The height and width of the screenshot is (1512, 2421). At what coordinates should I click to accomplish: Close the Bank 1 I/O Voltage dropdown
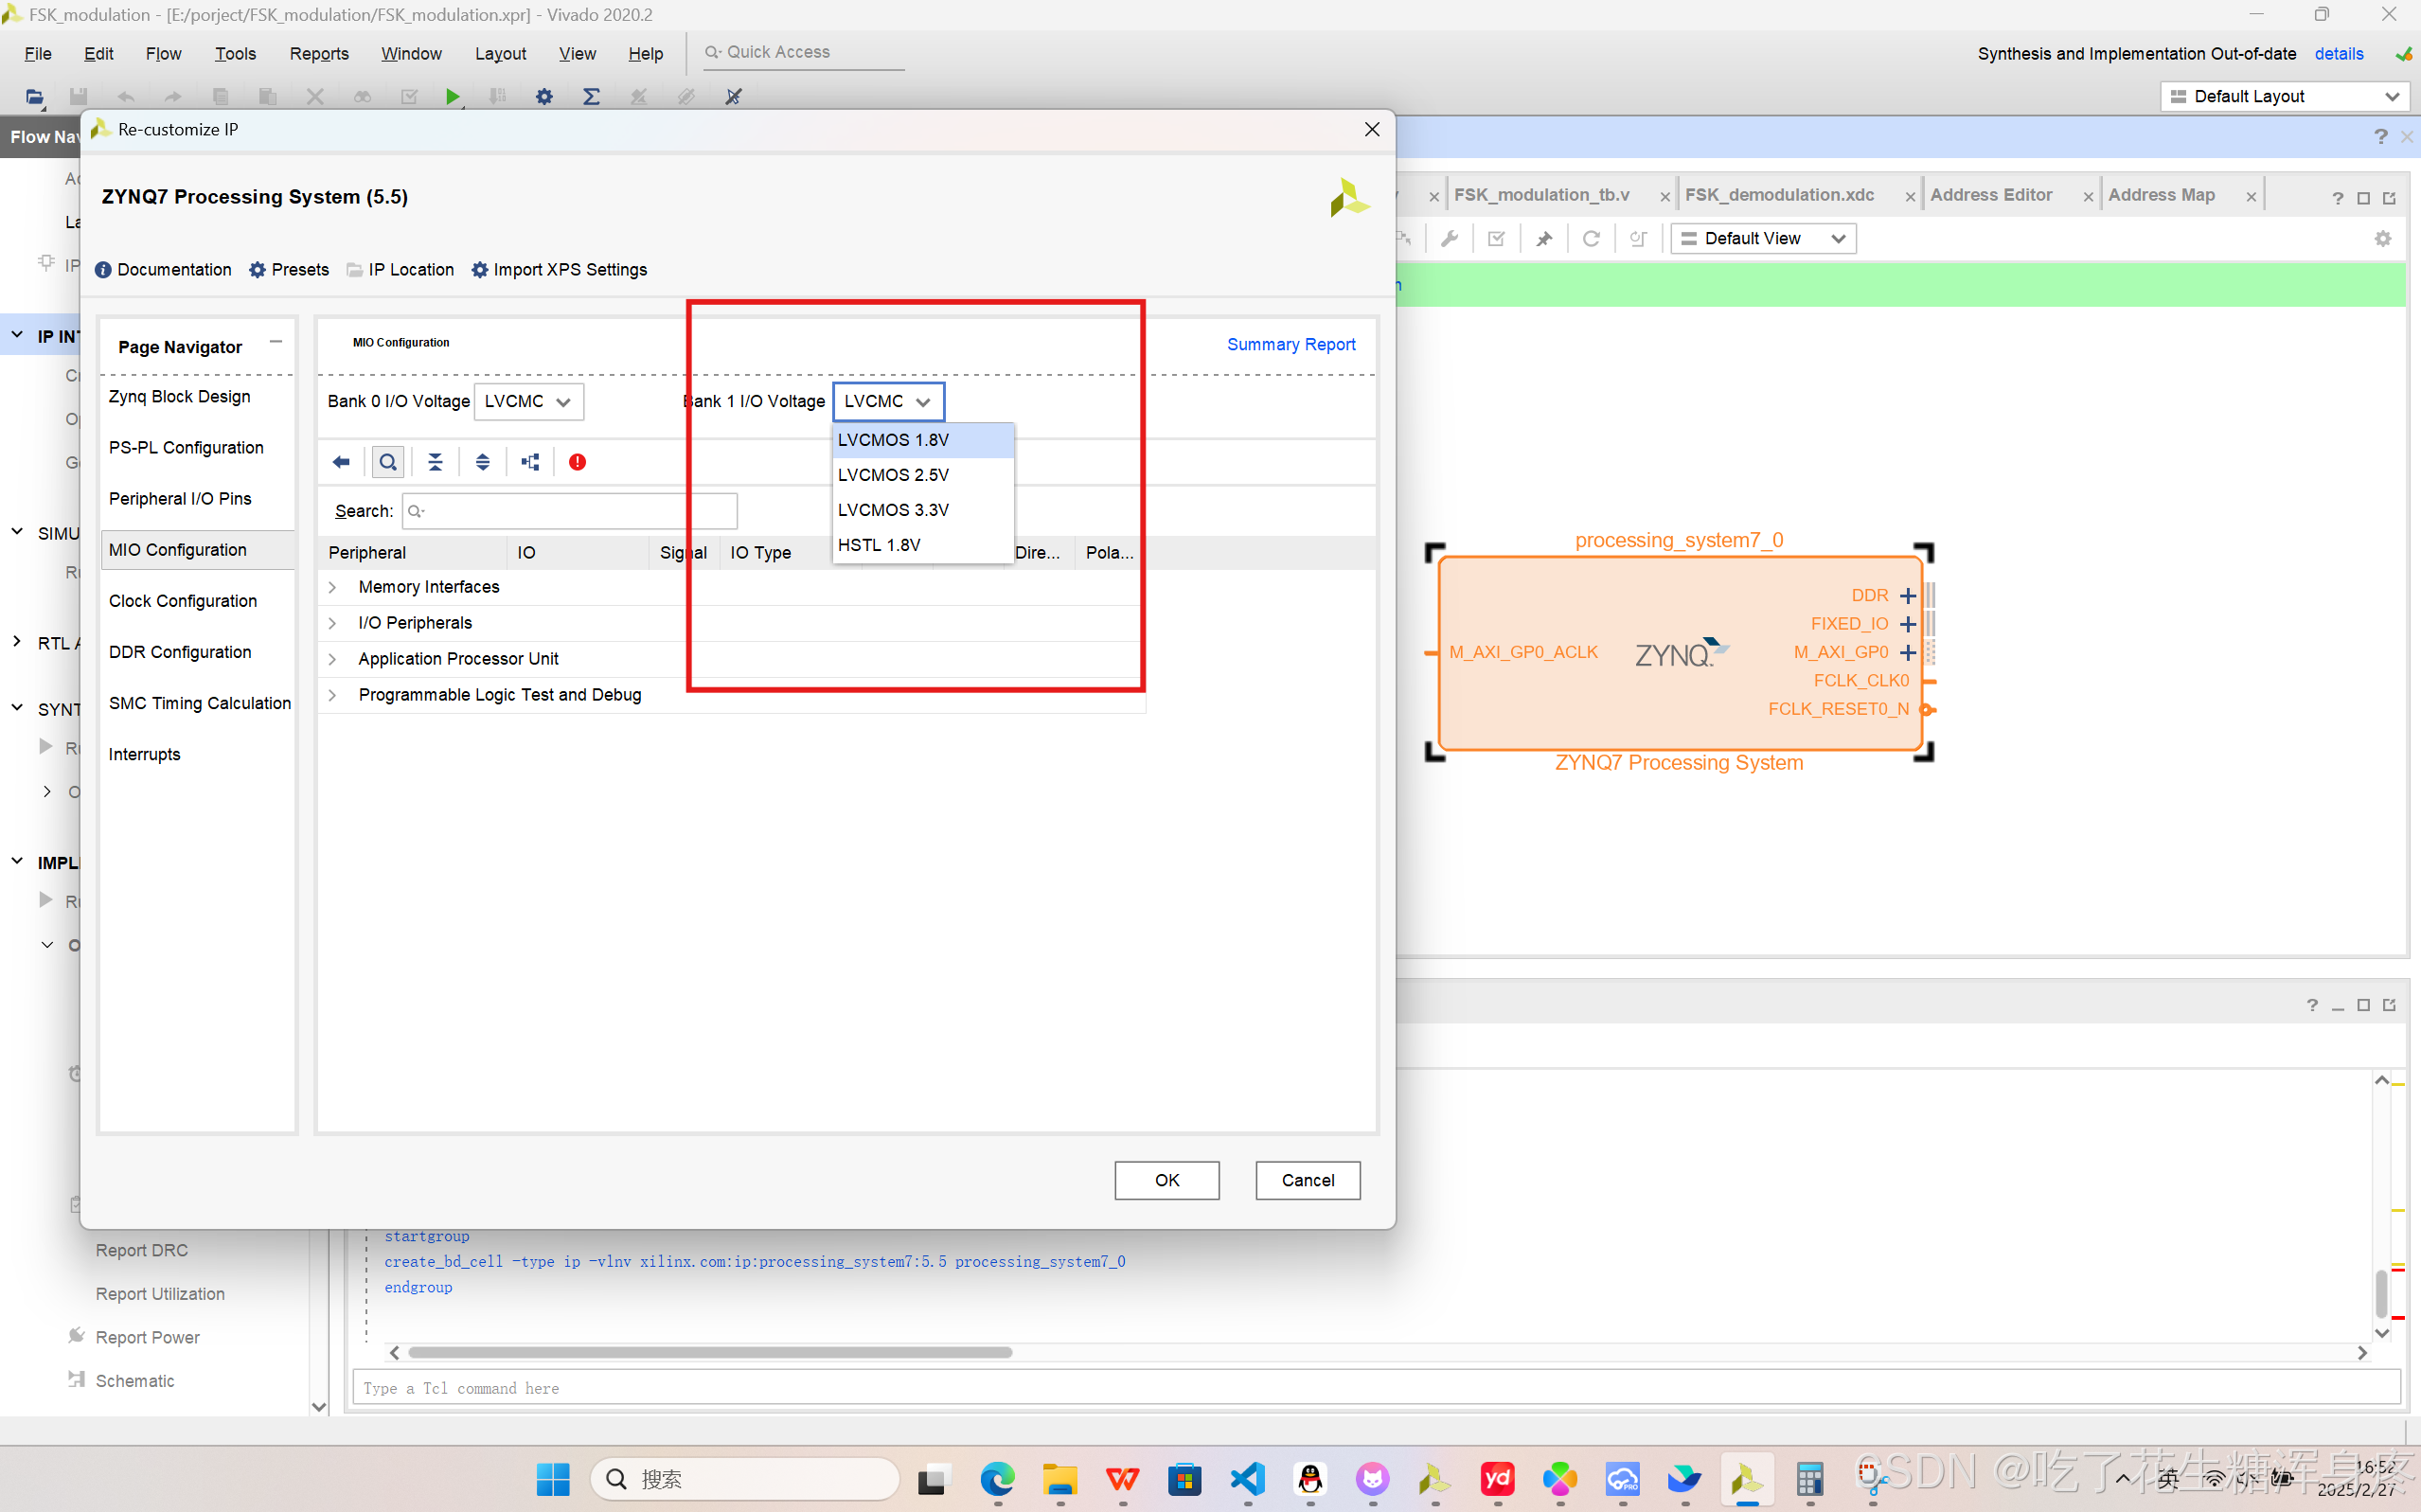[x=888, y=401]
